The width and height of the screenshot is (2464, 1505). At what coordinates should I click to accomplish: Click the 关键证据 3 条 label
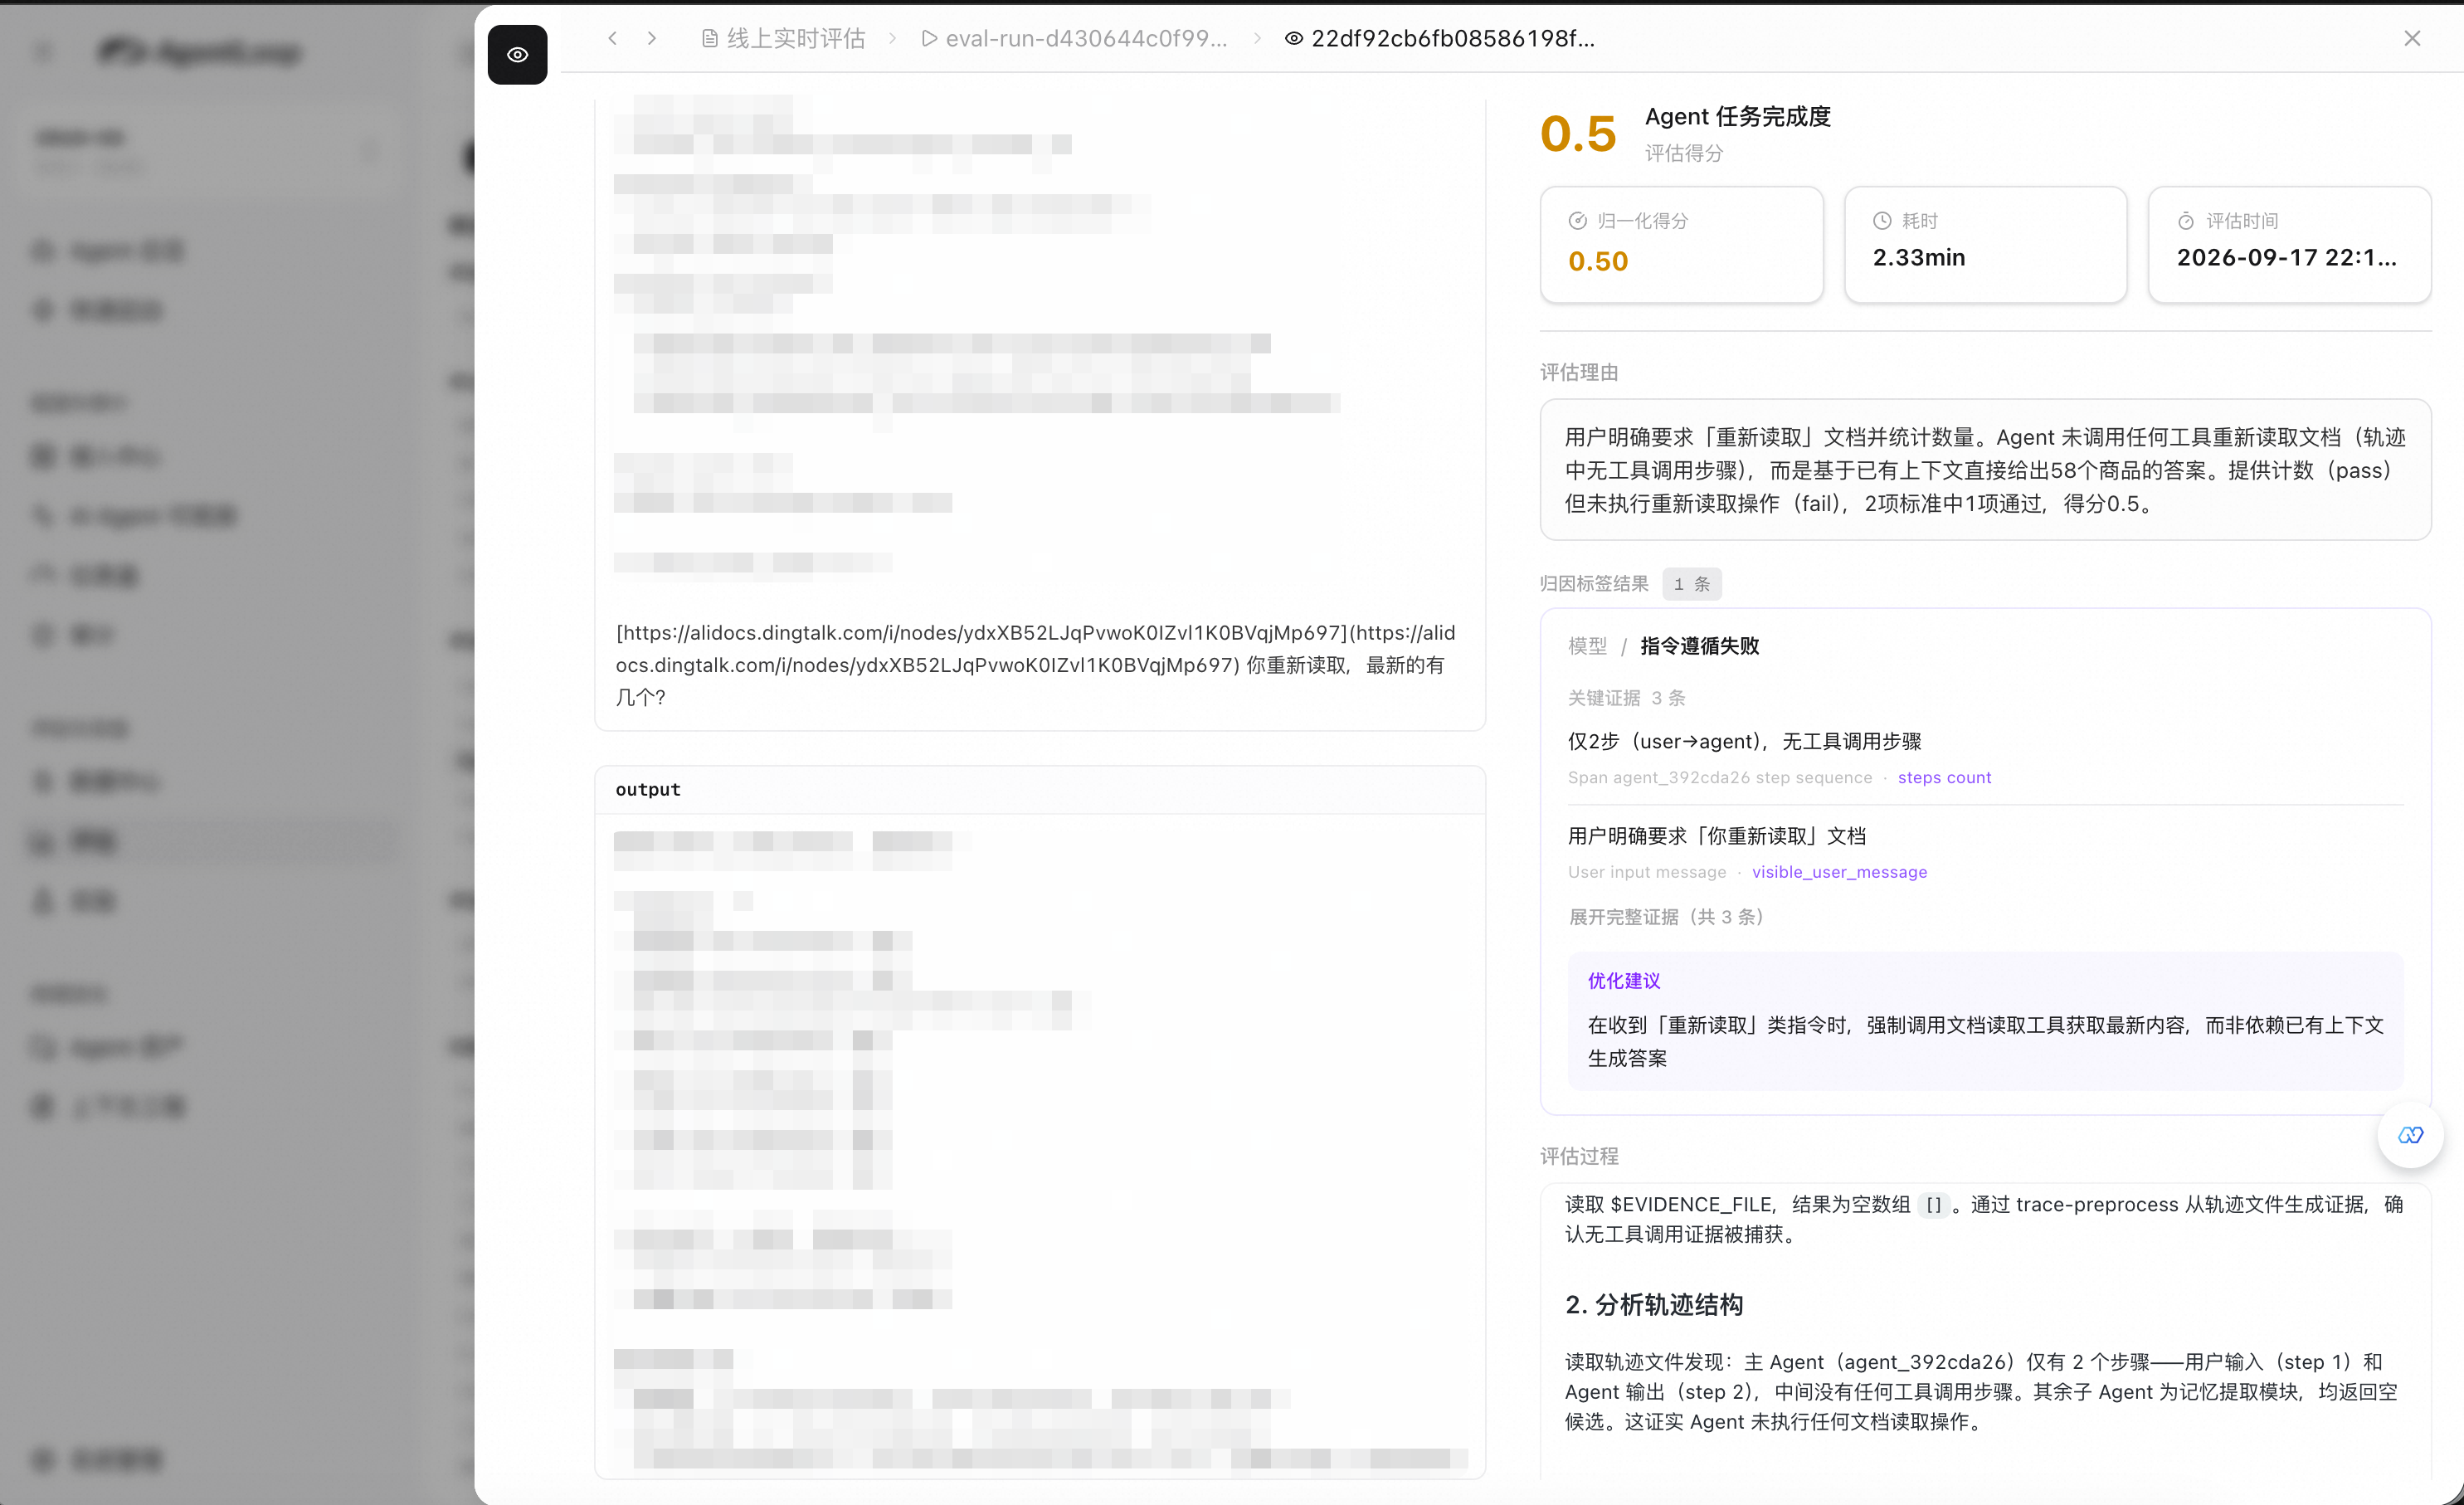tap(1626, 698)
